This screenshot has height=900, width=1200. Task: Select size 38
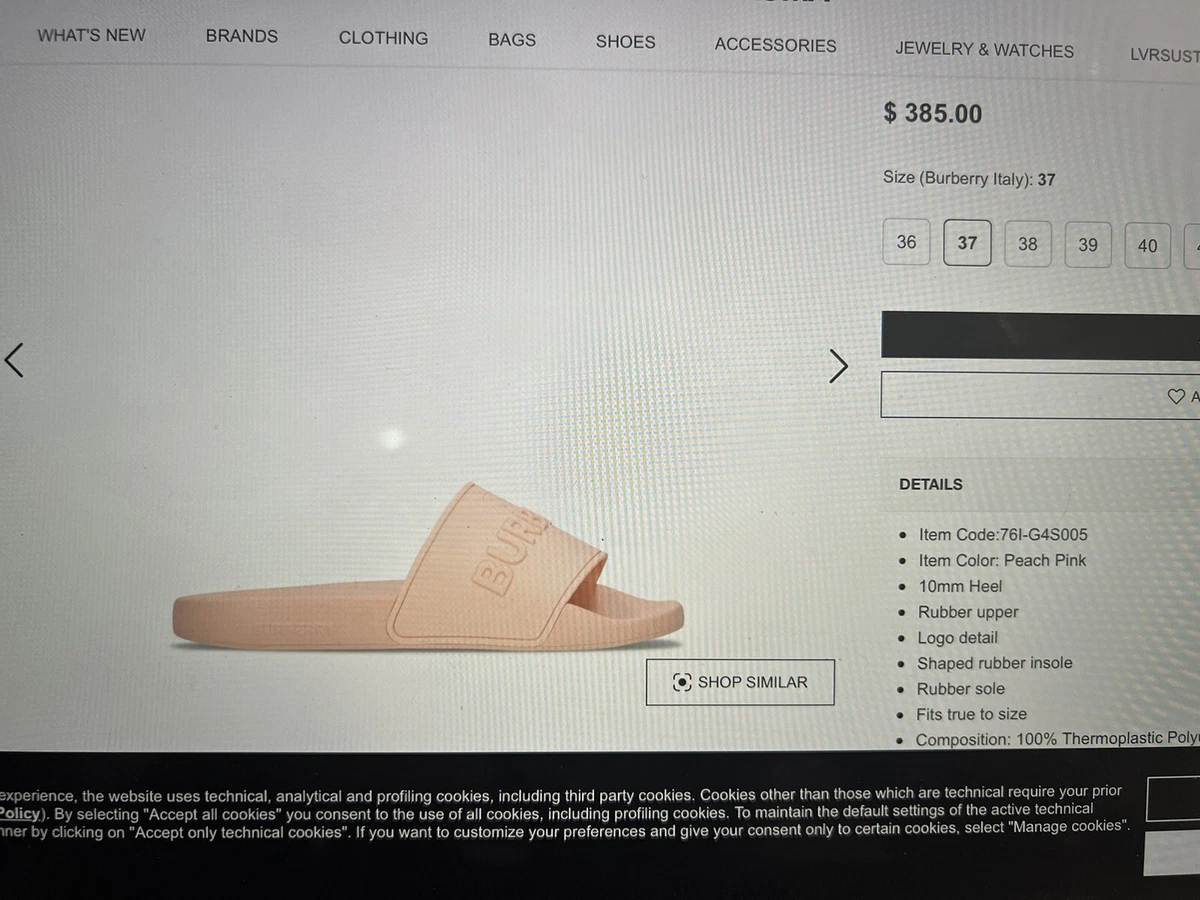pyautogui.click(x=1028, y=244)
